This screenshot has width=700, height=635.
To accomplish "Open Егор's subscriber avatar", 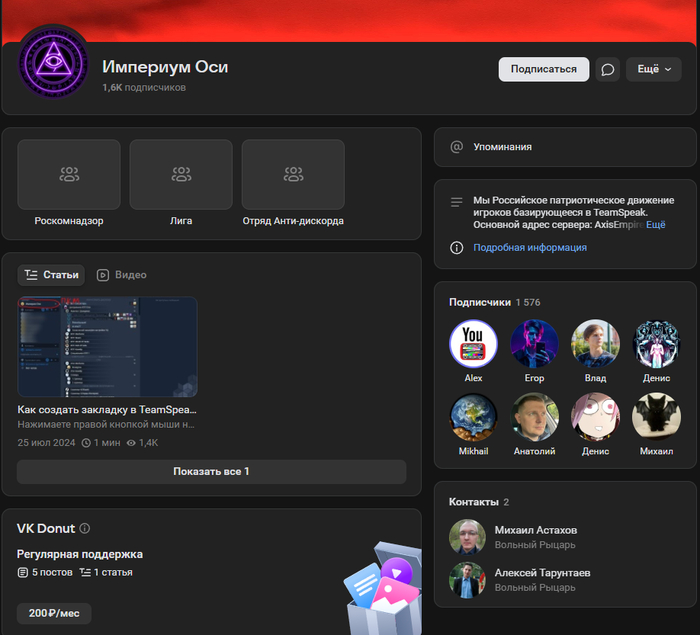I will pyautogui.click(x=534, y=344).
